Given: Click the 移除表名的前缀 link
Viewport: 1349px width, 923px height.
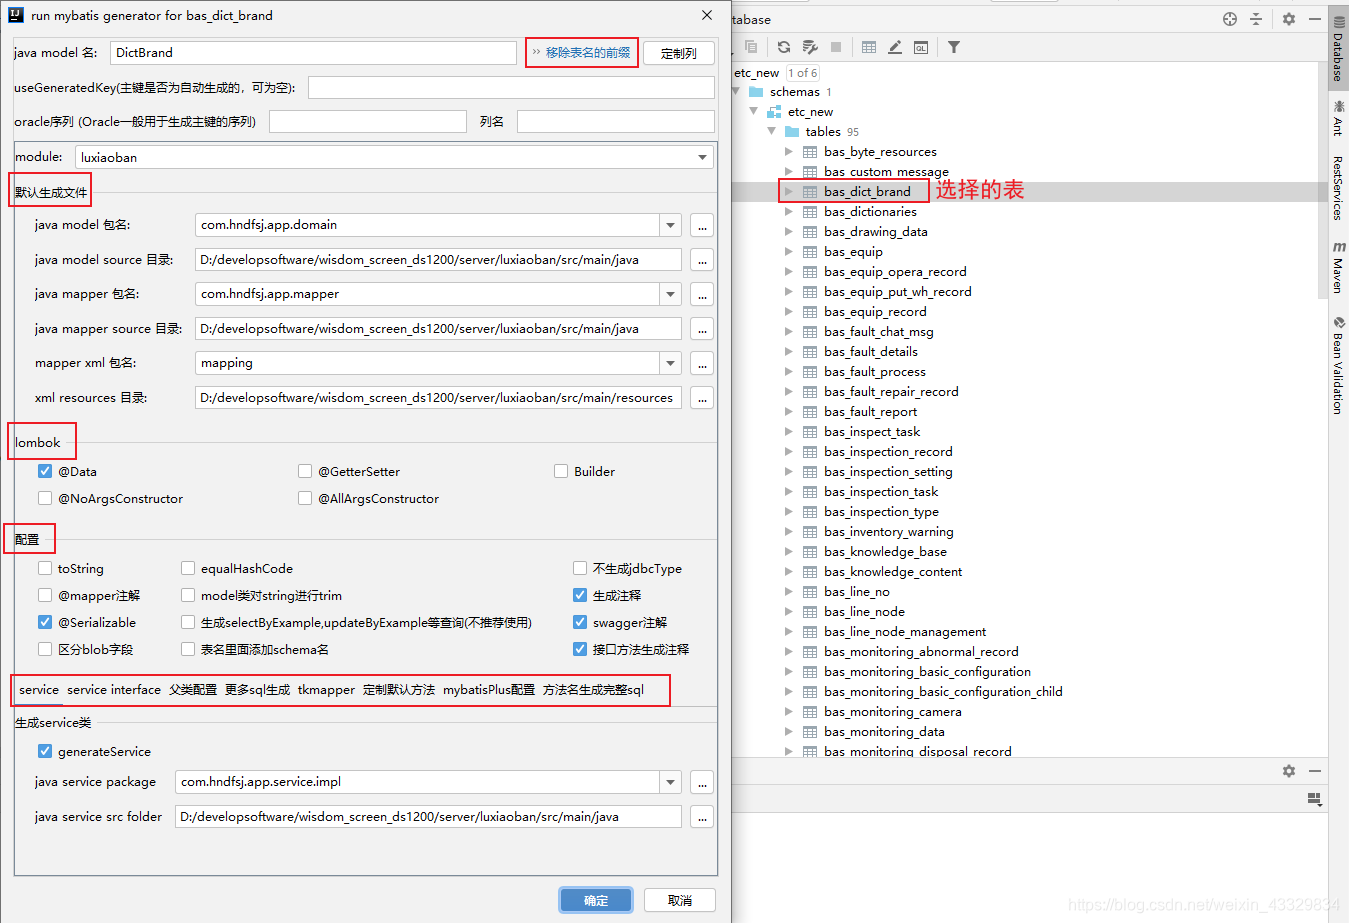Looking at the screenshot, I should point(588,52).
